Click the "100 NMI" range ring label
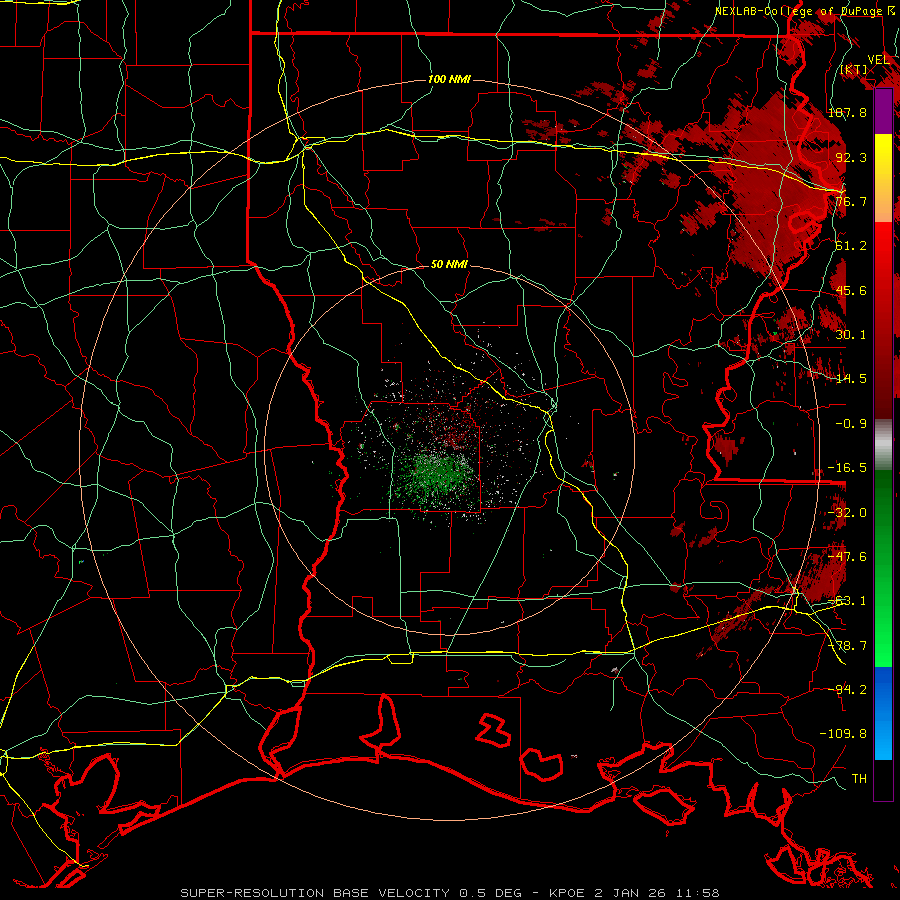Image resolution: width=900 pixels, height=900 pixels. coord(449,79)
